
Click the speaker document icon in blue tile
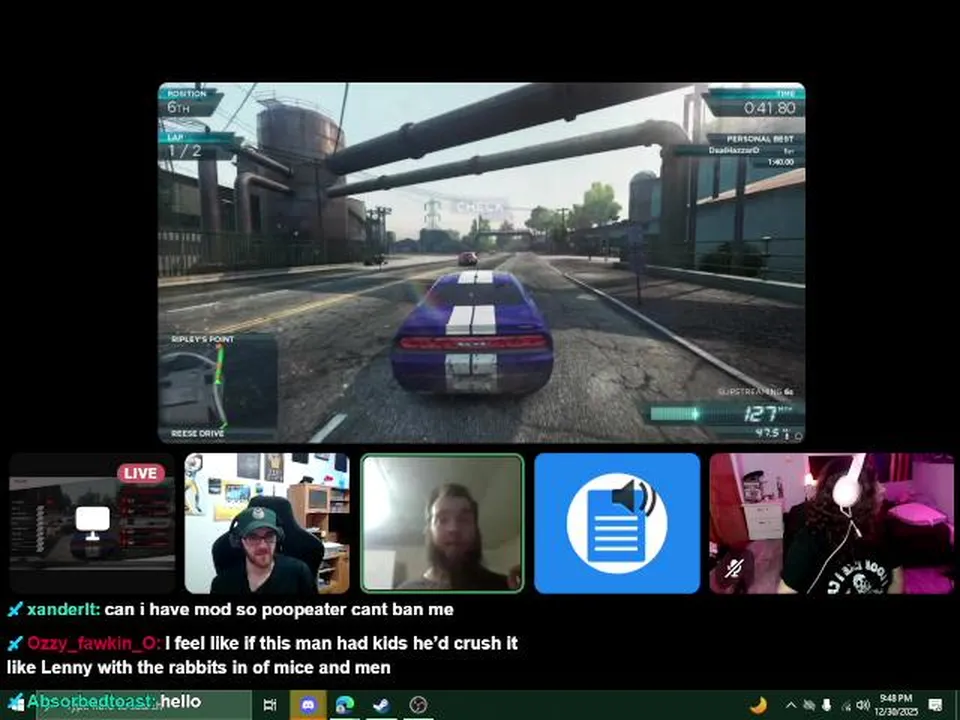pos(617,523)
